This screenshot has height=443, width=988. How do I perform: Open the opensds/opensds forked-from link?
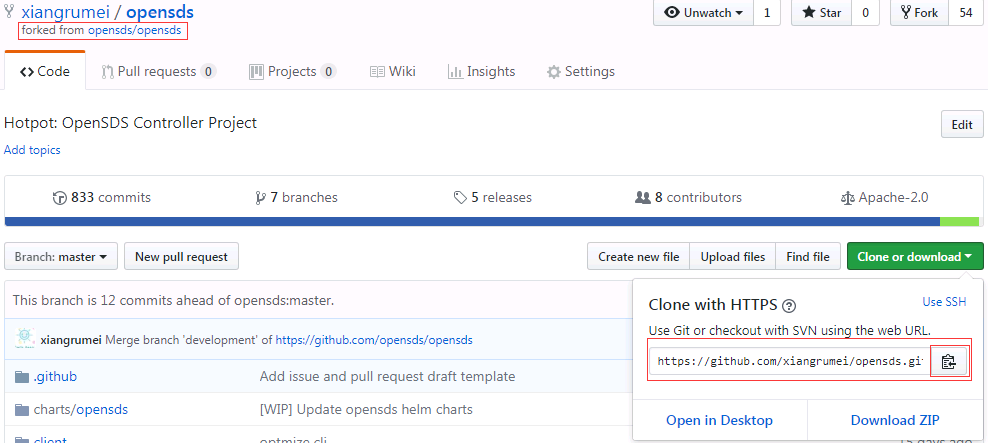coord(134,30)
